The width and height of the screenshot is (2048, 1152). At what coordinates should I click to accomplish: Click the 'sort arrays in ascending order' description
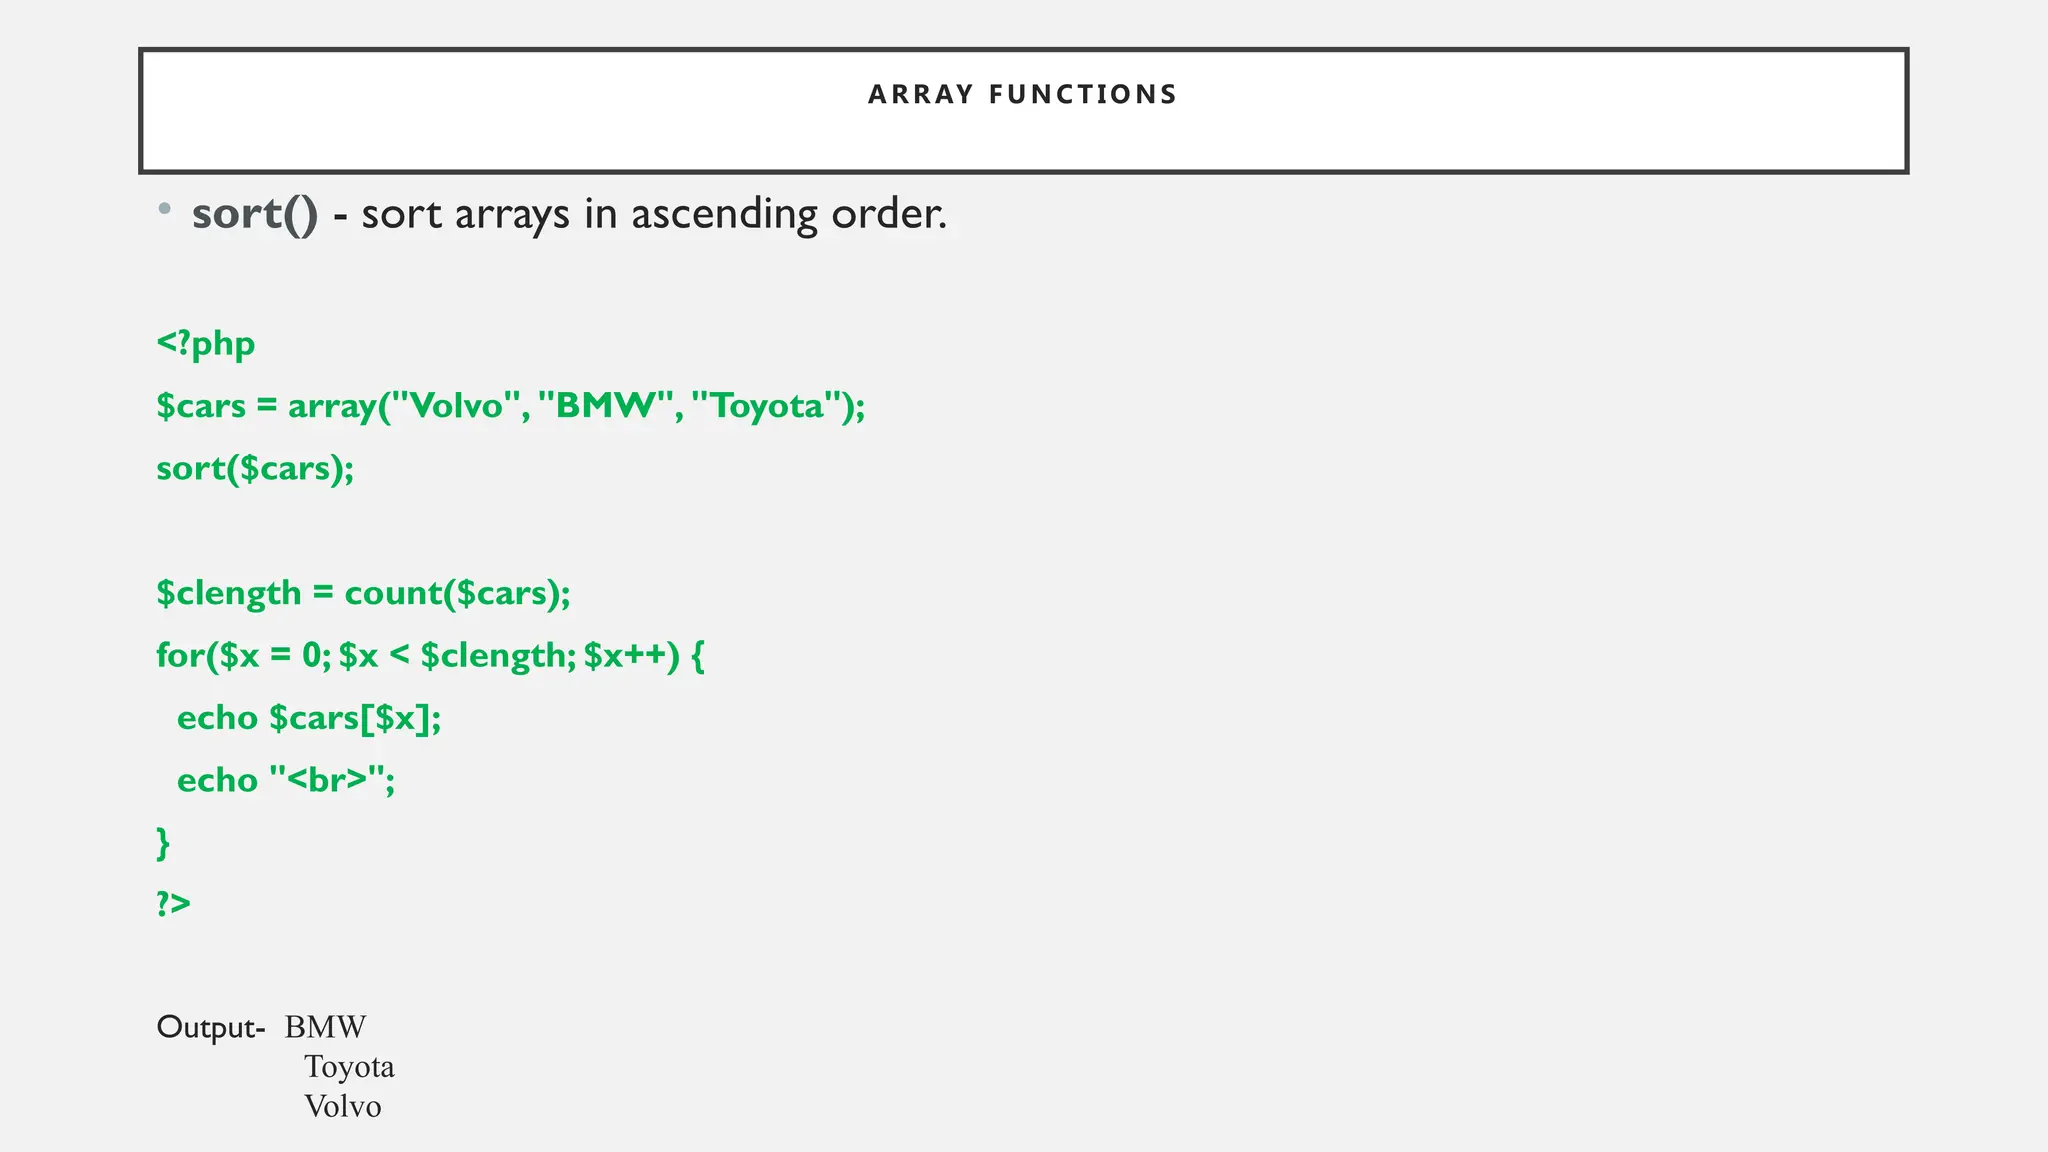pos(653,214)
